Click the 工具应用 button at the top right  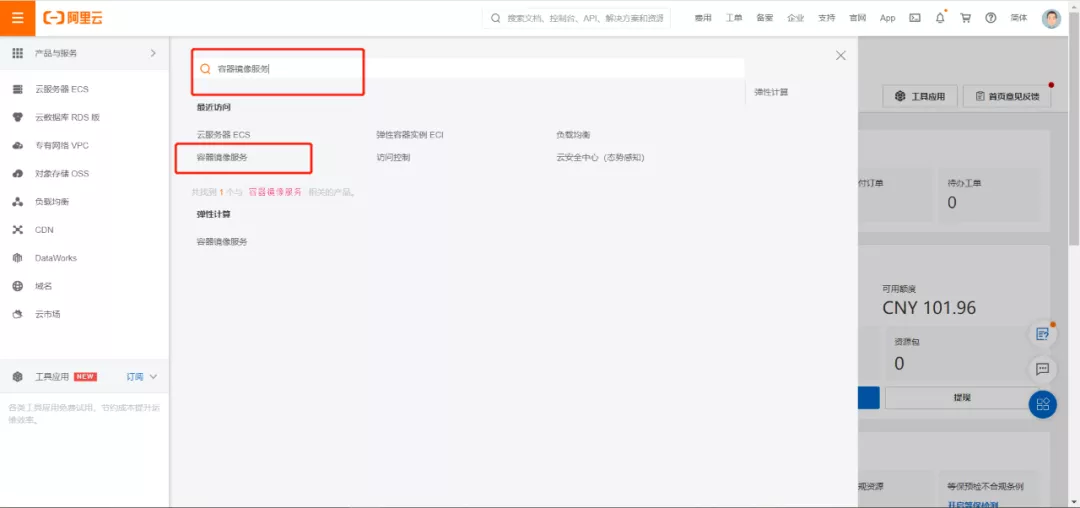click(x=920, y=96)
